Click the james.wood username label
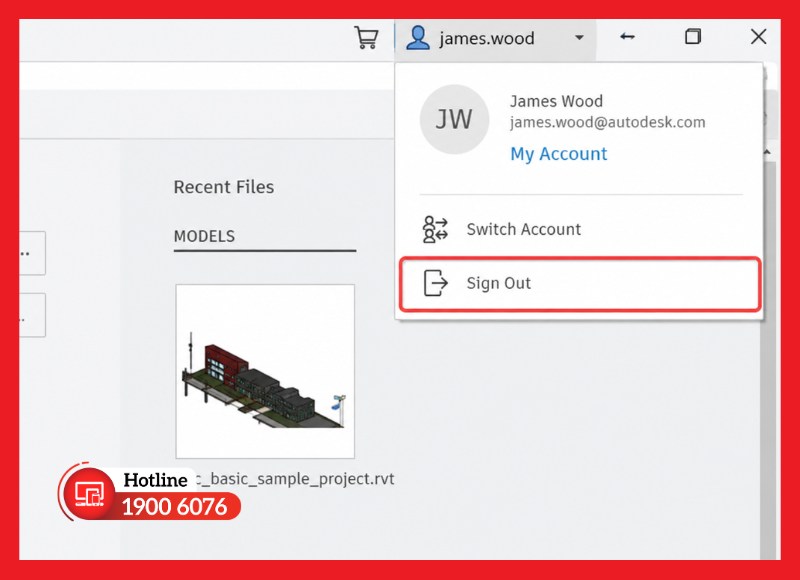Image resolution: width=800 pixels, height=580 pixels. tap(487, 38)
